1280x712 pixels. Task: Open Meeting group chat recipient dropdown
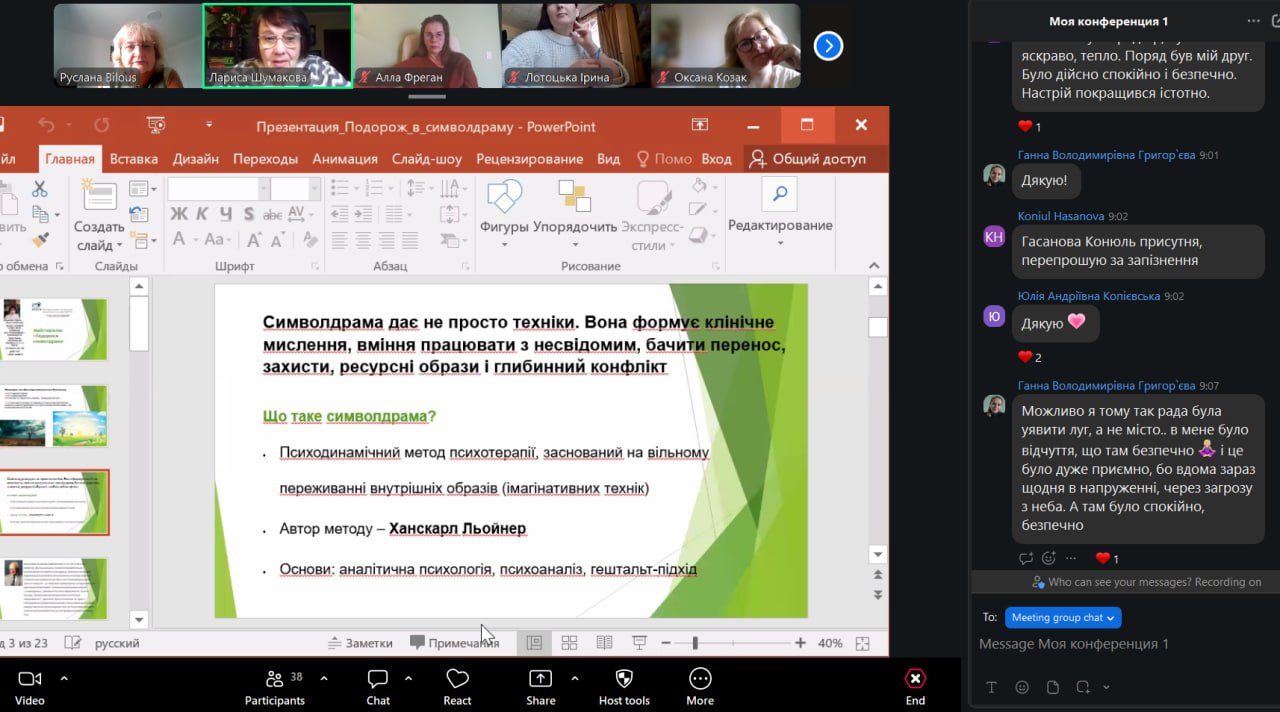[1063, 617]
